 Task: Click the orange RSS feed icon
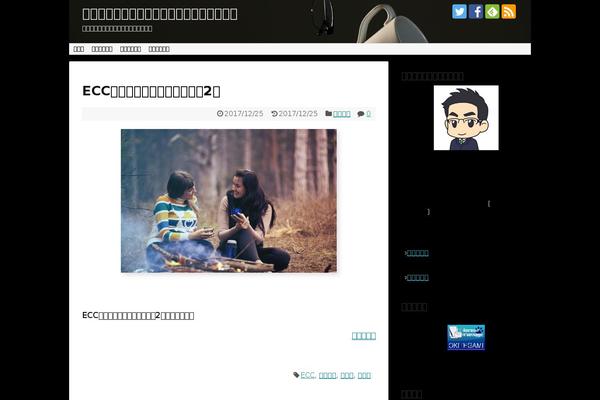509,11
